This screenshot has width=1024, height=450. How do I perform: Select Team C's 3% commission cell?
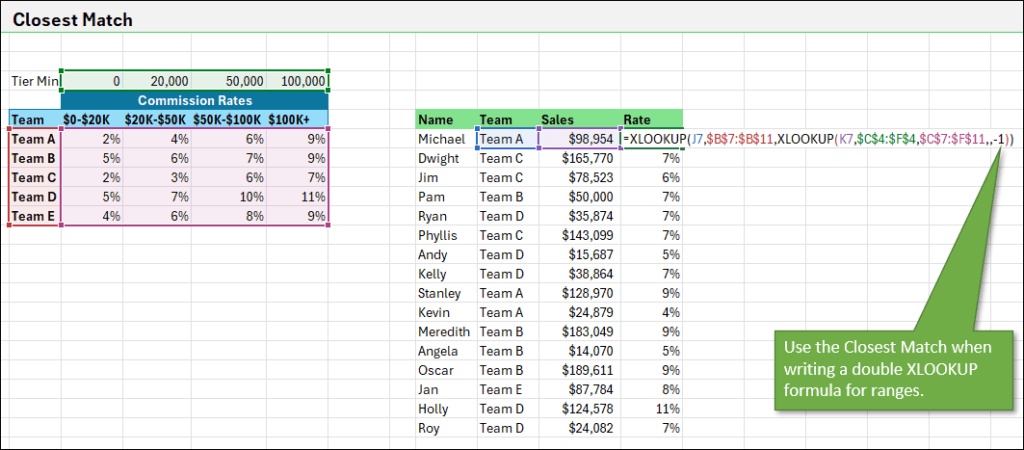tap(161, 177)
